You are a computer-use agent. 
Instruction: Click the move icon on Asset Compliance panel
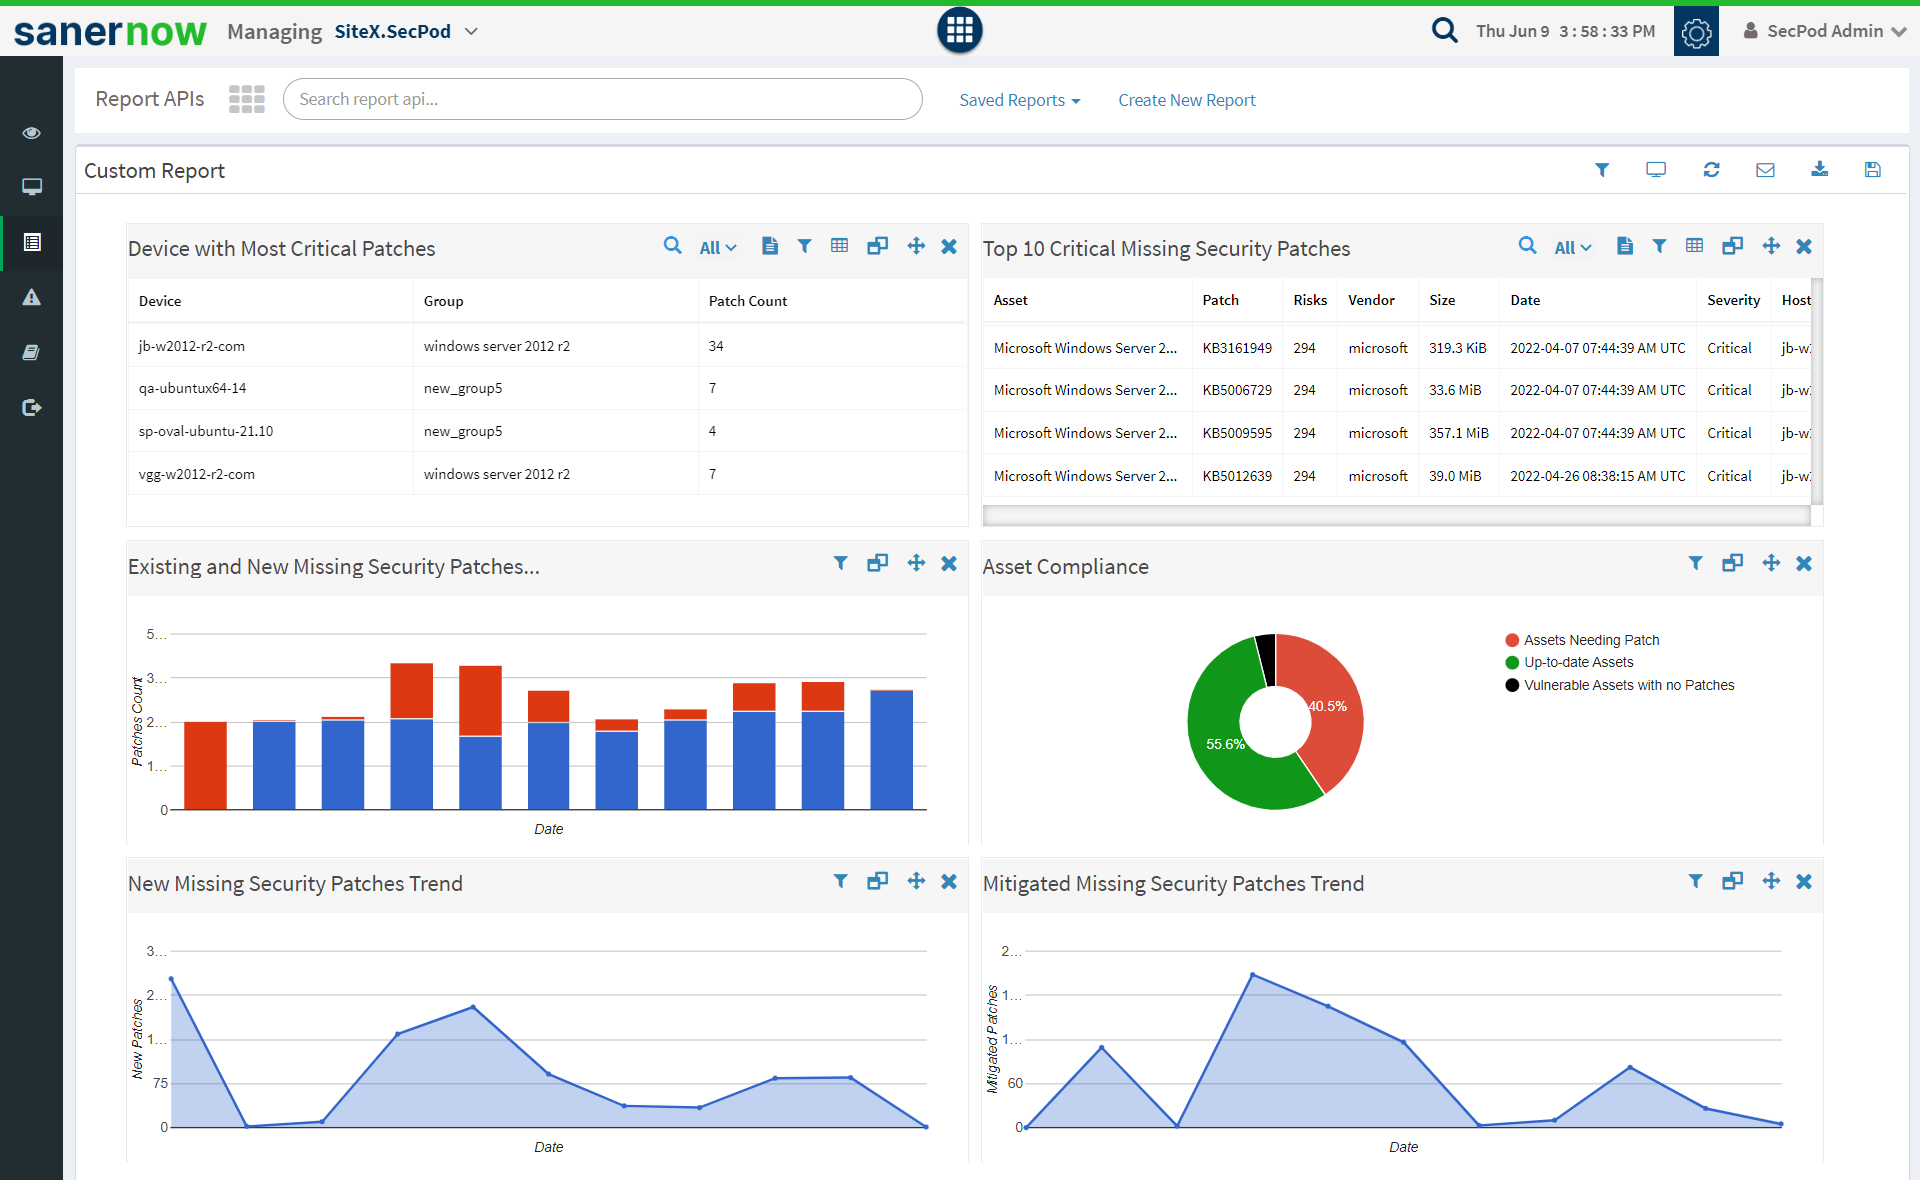[x=1771, y=563]
